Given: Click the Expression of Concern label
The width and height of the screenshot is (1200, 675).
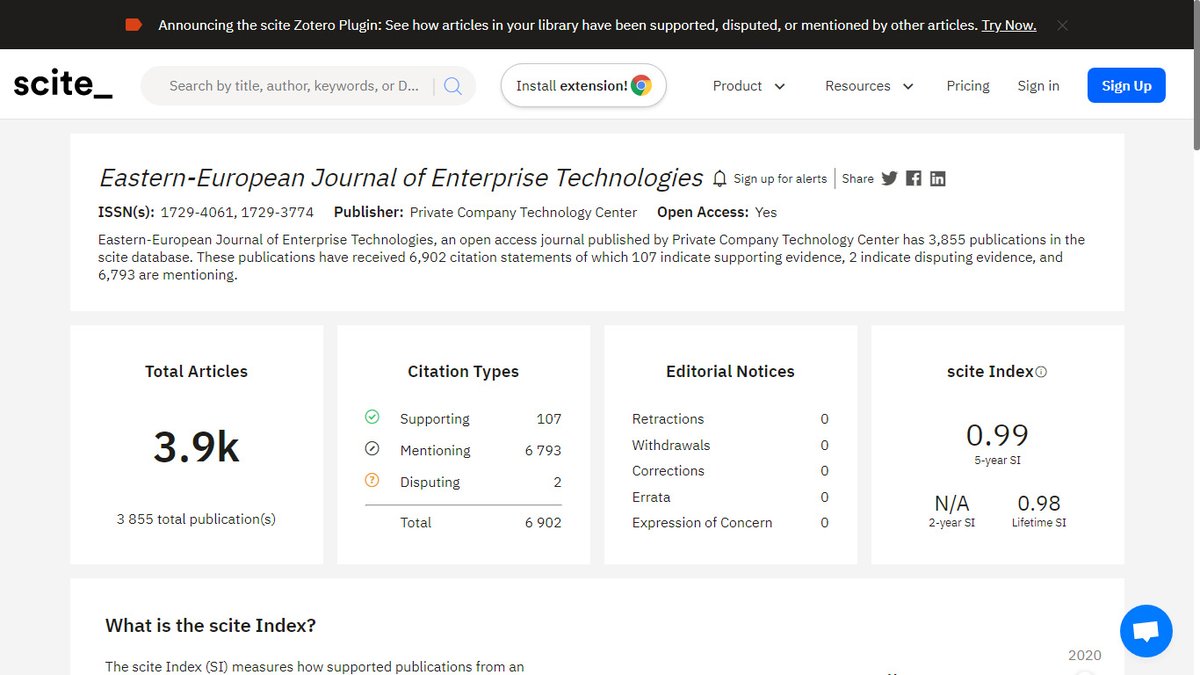Looking at the screenshot, I should pyautogui.click(x=702, y=523).
